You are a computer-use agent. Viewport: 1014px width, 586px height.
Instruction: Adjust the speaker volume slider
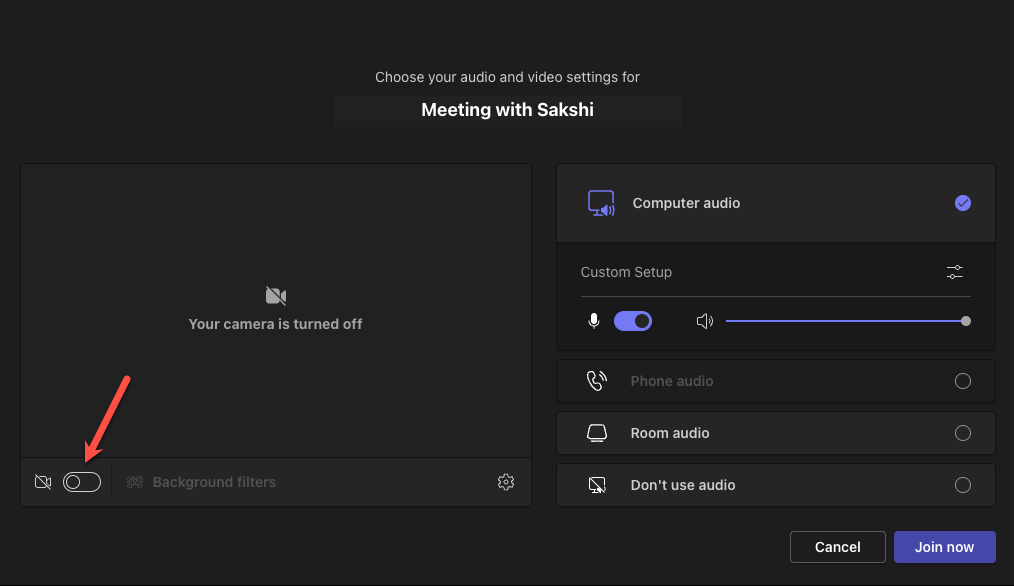(966, 320)
